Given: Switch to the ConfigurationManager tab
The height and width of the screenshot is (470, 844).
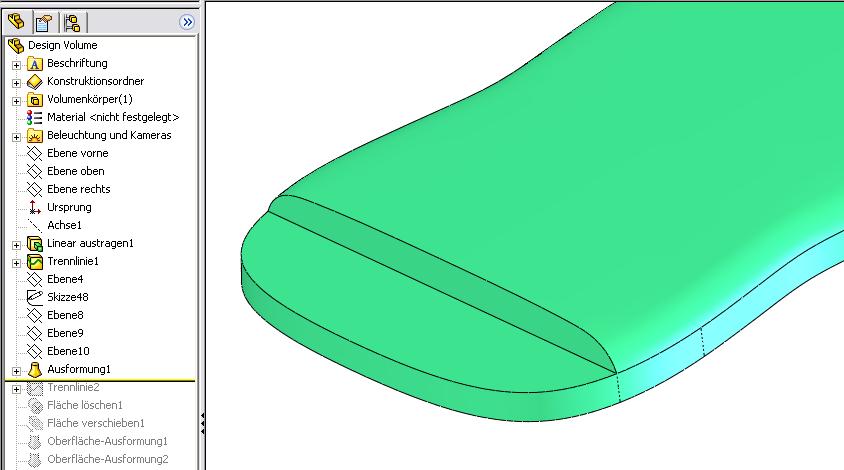Looking at the screenshot, I should (x=72, y=23).
